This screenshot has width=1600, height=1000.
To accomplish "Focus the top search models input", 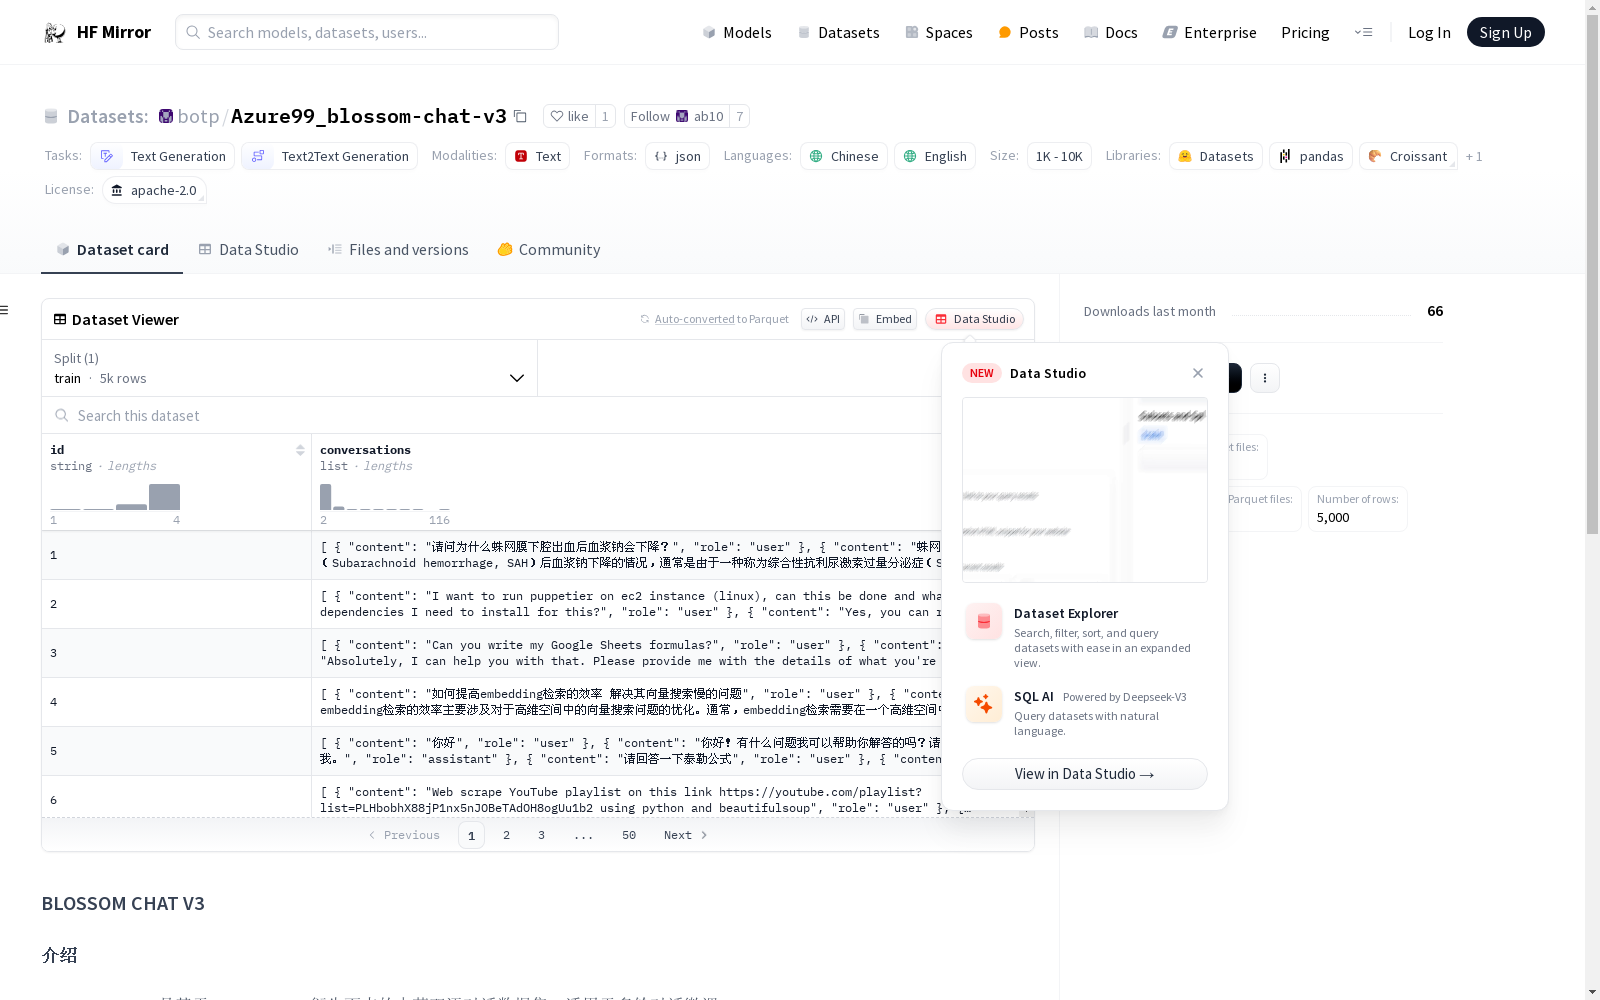I will coord(367,32).
